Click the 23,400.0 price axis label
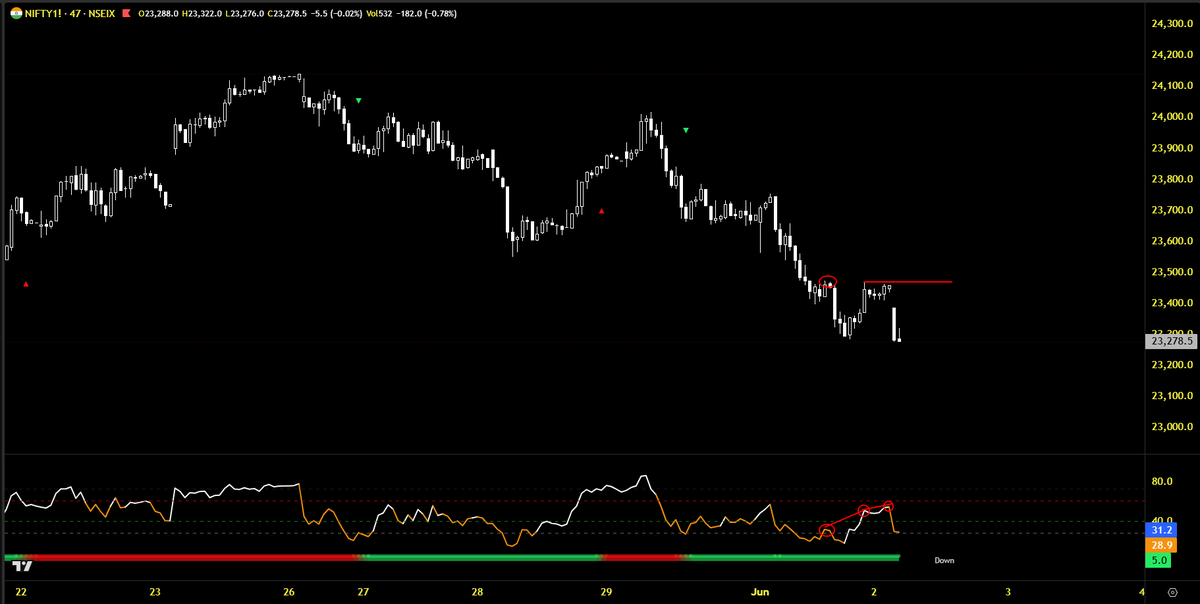Viewport: 1200px width, 604px height. [1174, 303]
